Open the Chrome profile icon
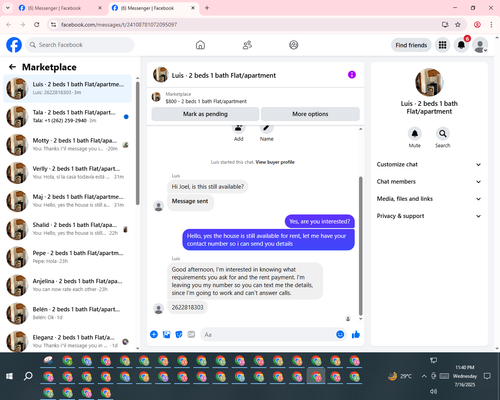The image size is (500, 400). (x=477, y=24)
